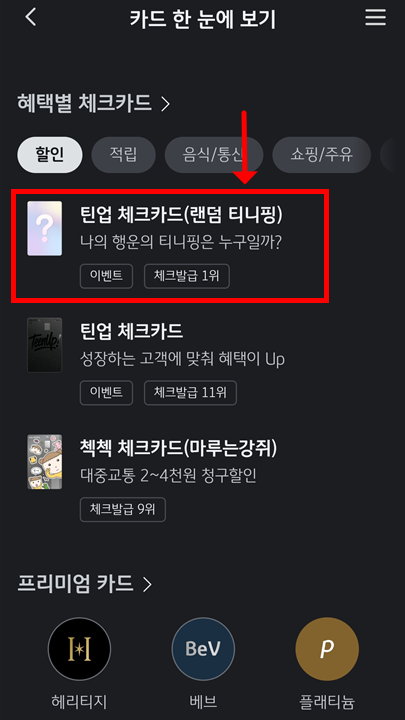Open the hamburger menu icon
405x720 pixels.
[x=375, y=17]
